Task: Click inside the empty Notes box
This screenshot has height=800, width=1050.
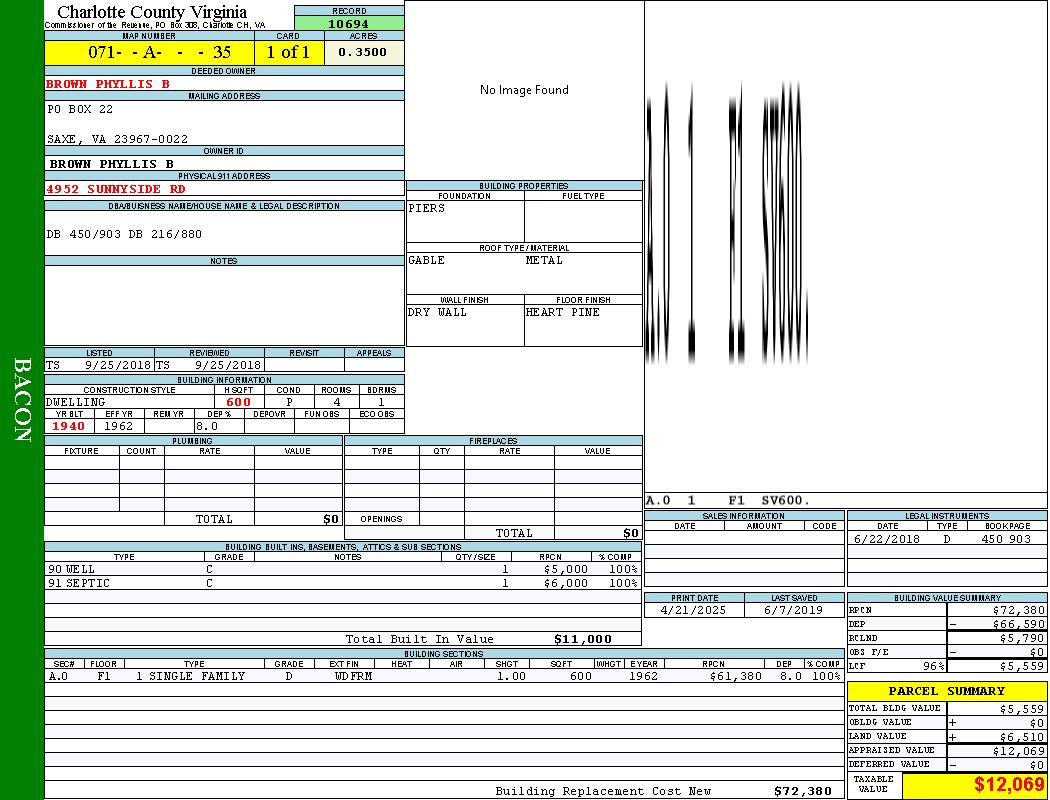Action: point(224,305)
